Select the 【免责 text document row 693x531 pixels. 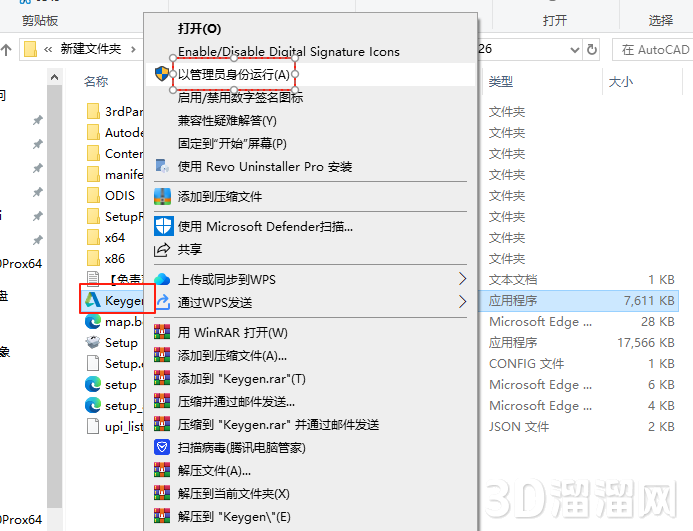click(x=114, y=279)
